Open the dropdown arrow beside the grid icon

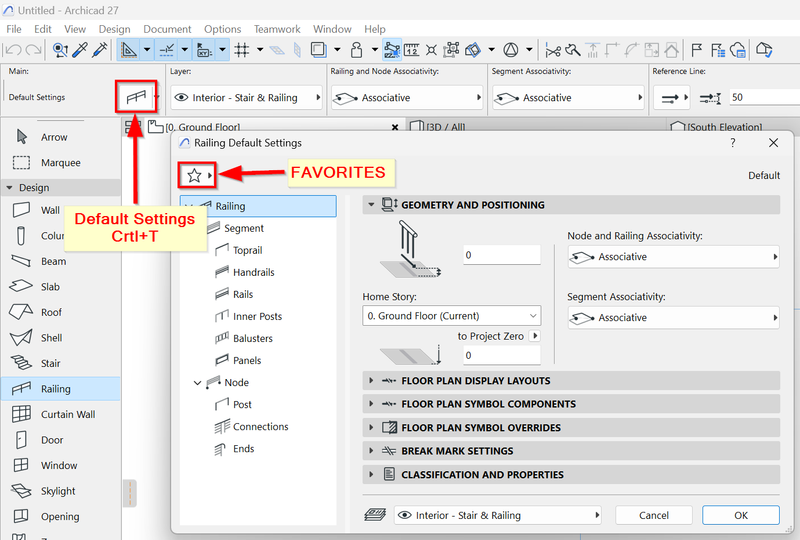tap(260, 50)
